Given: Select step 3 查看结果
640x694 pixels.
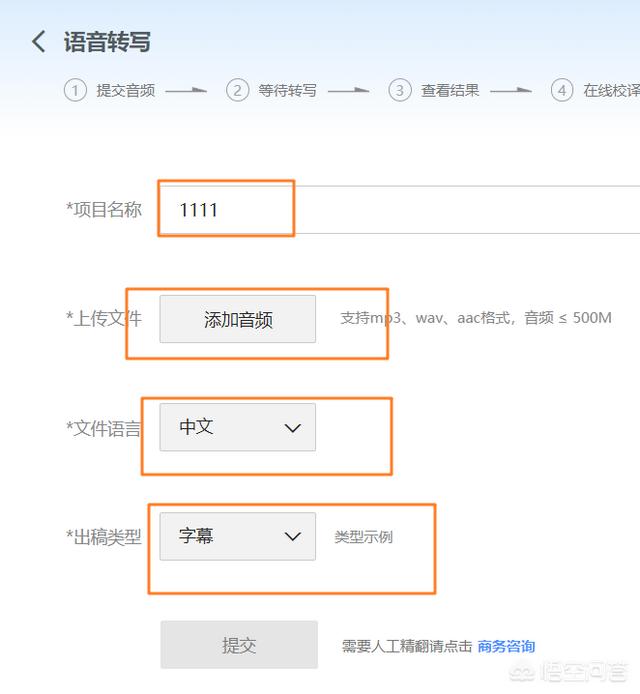Looking at the screenshot, I should [434, 90].
